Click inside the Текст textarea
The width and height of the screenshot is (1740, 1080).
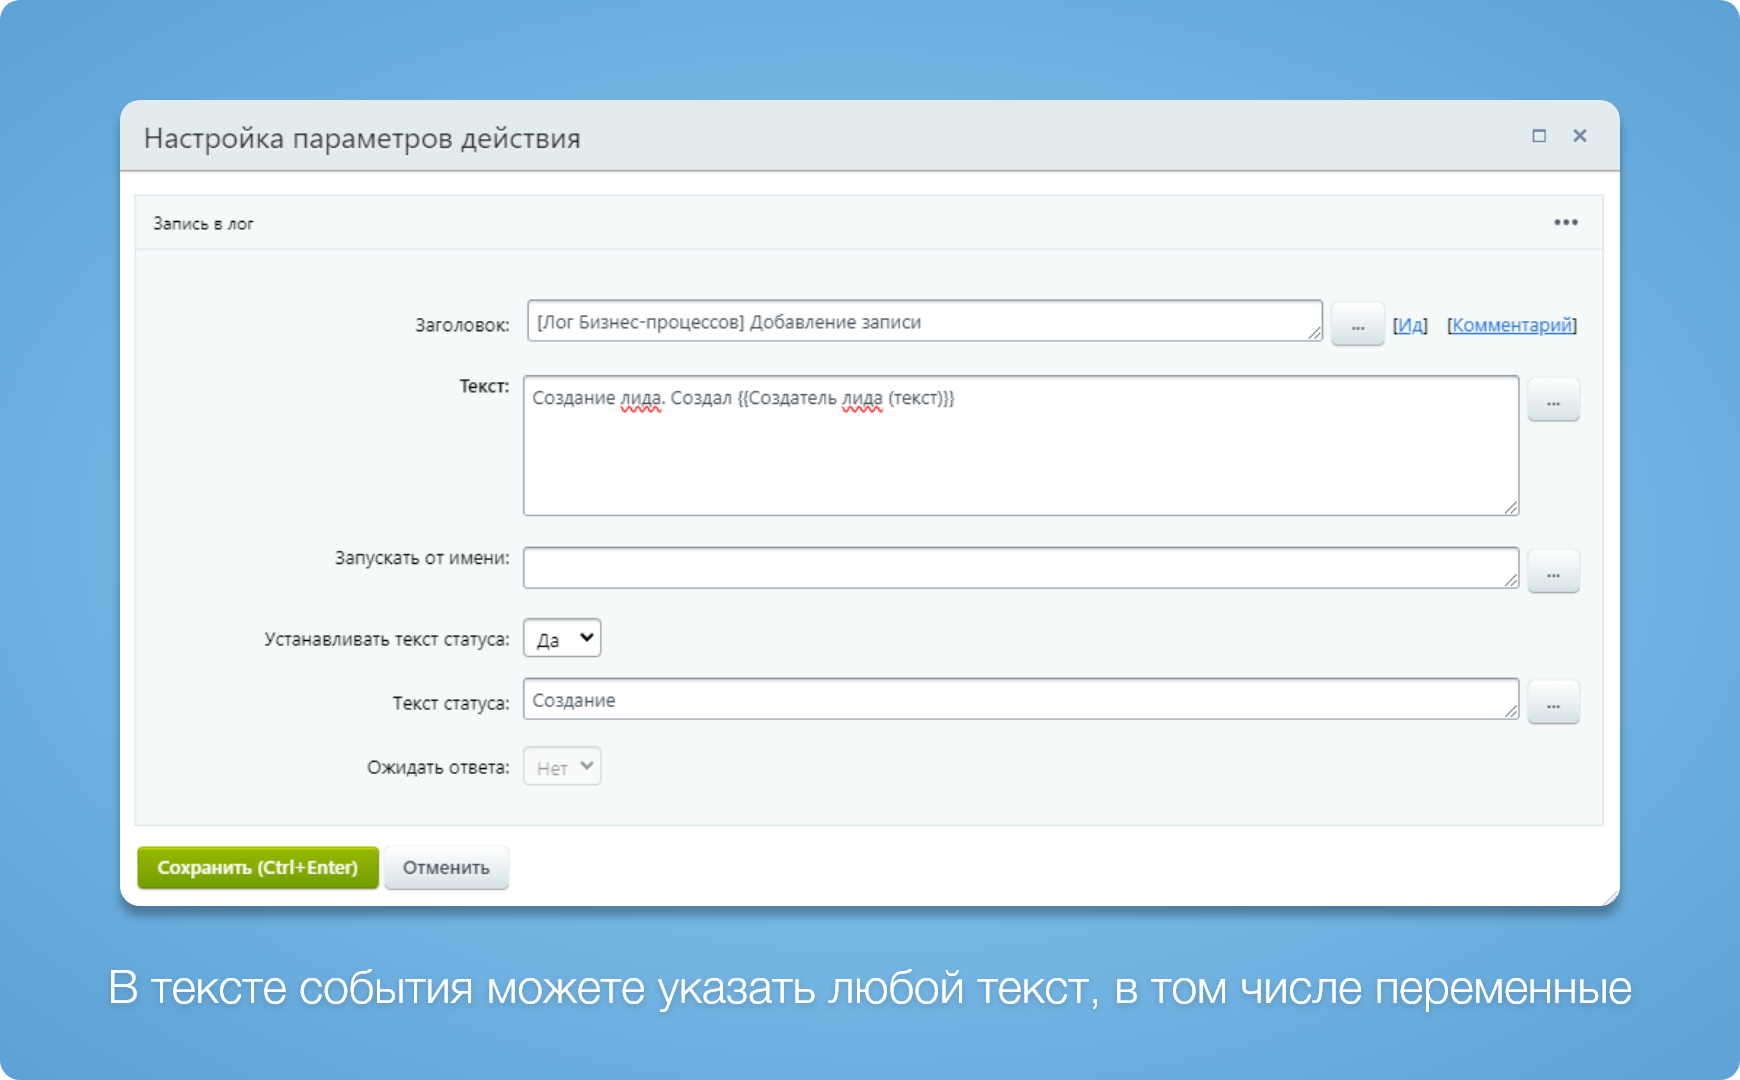click(1021, 446)
